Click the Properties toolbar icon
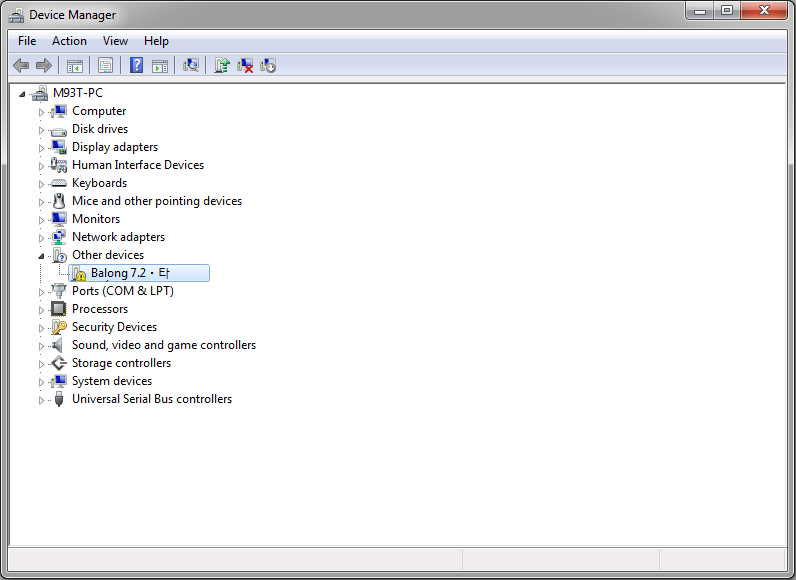 point(104,65)
